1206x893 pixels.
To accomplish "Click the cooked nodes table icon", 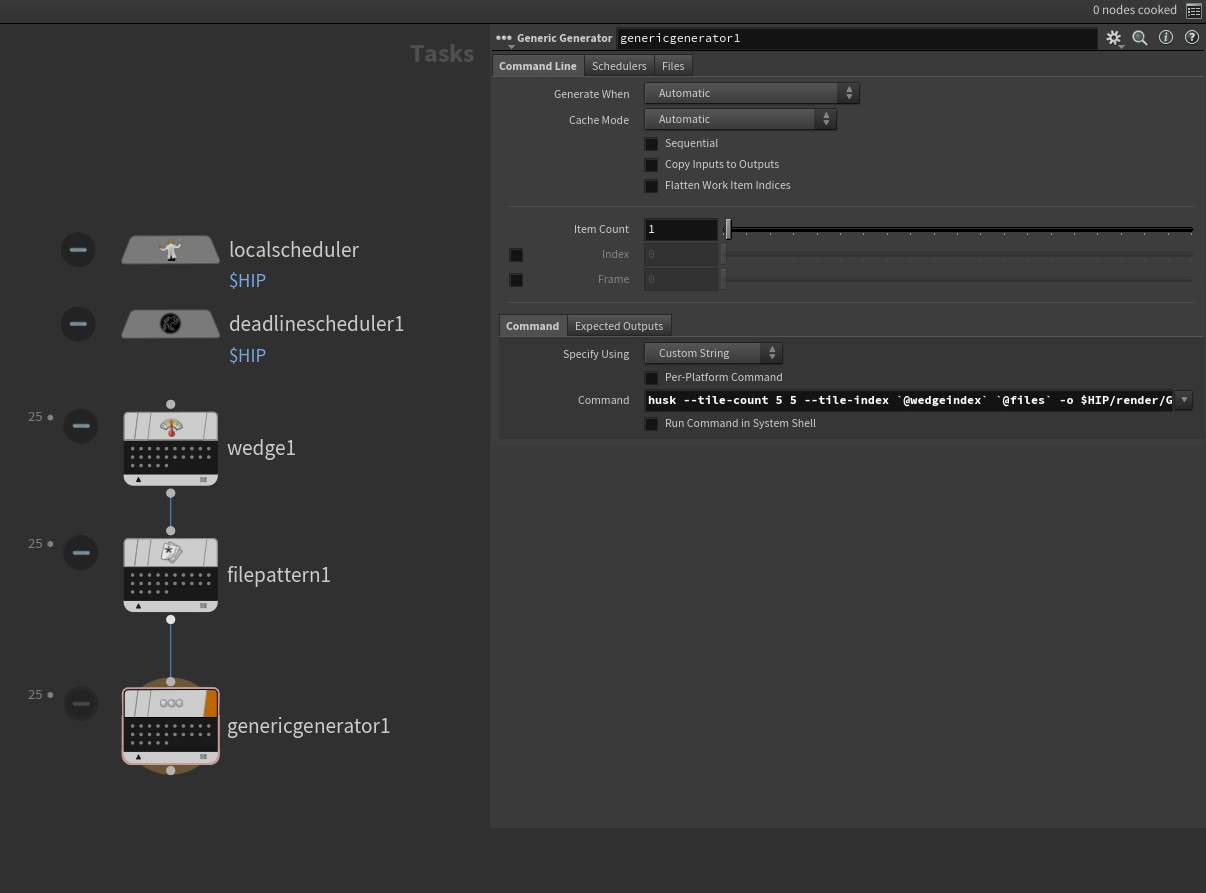I will pyautogui.click(x=1194, y=10).
